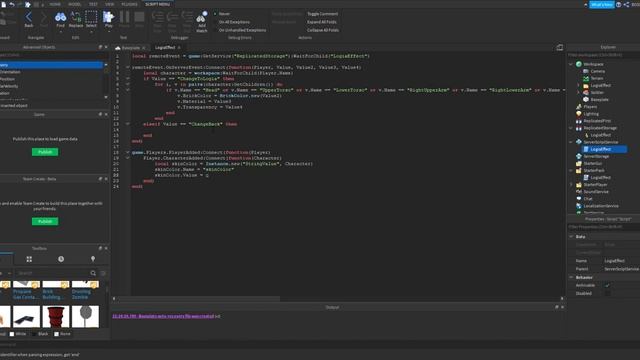Click Publish in Team Create panel
The width and height of the screenshot is (640, 360).
tap(45, 221)
